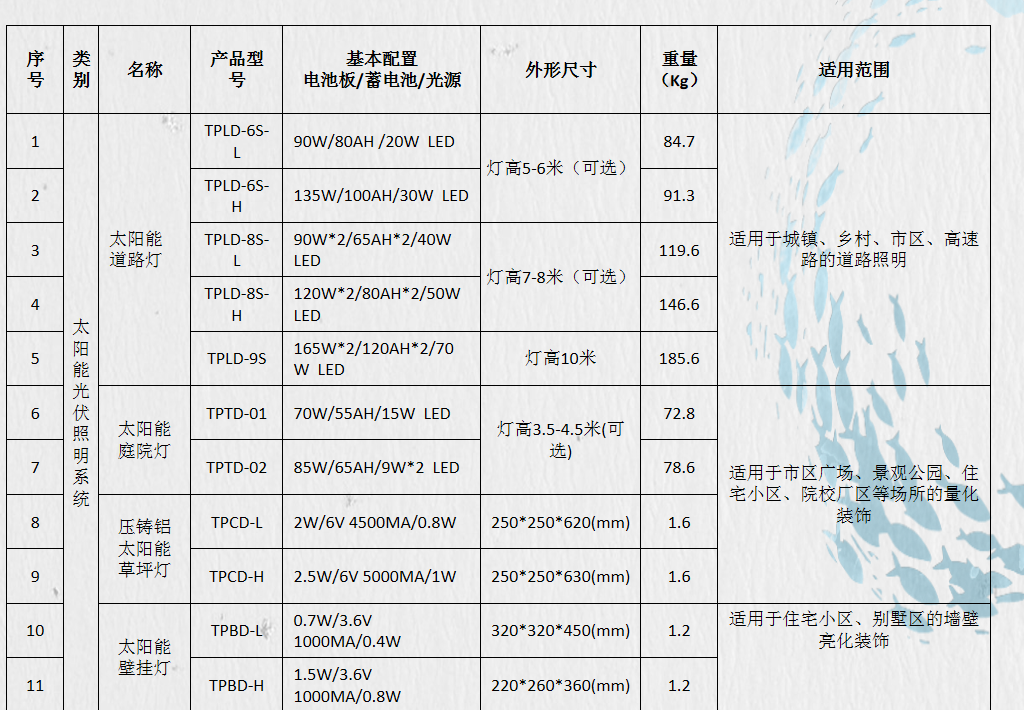Click the '产品型号' header cell

pos(236,69)
